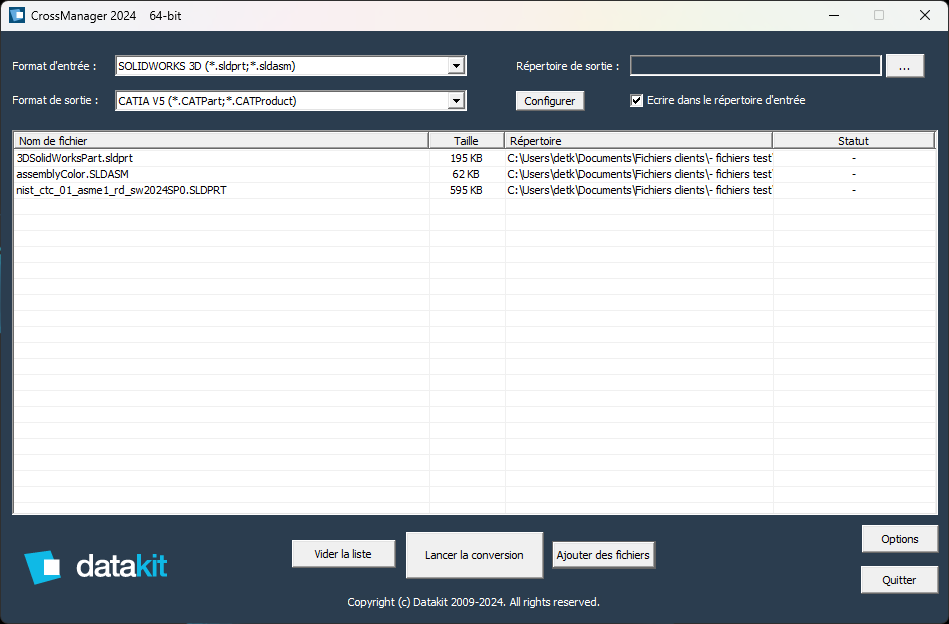Open the 'Options' button
This screenshot has height=624, width=949.
click(899, 539)
